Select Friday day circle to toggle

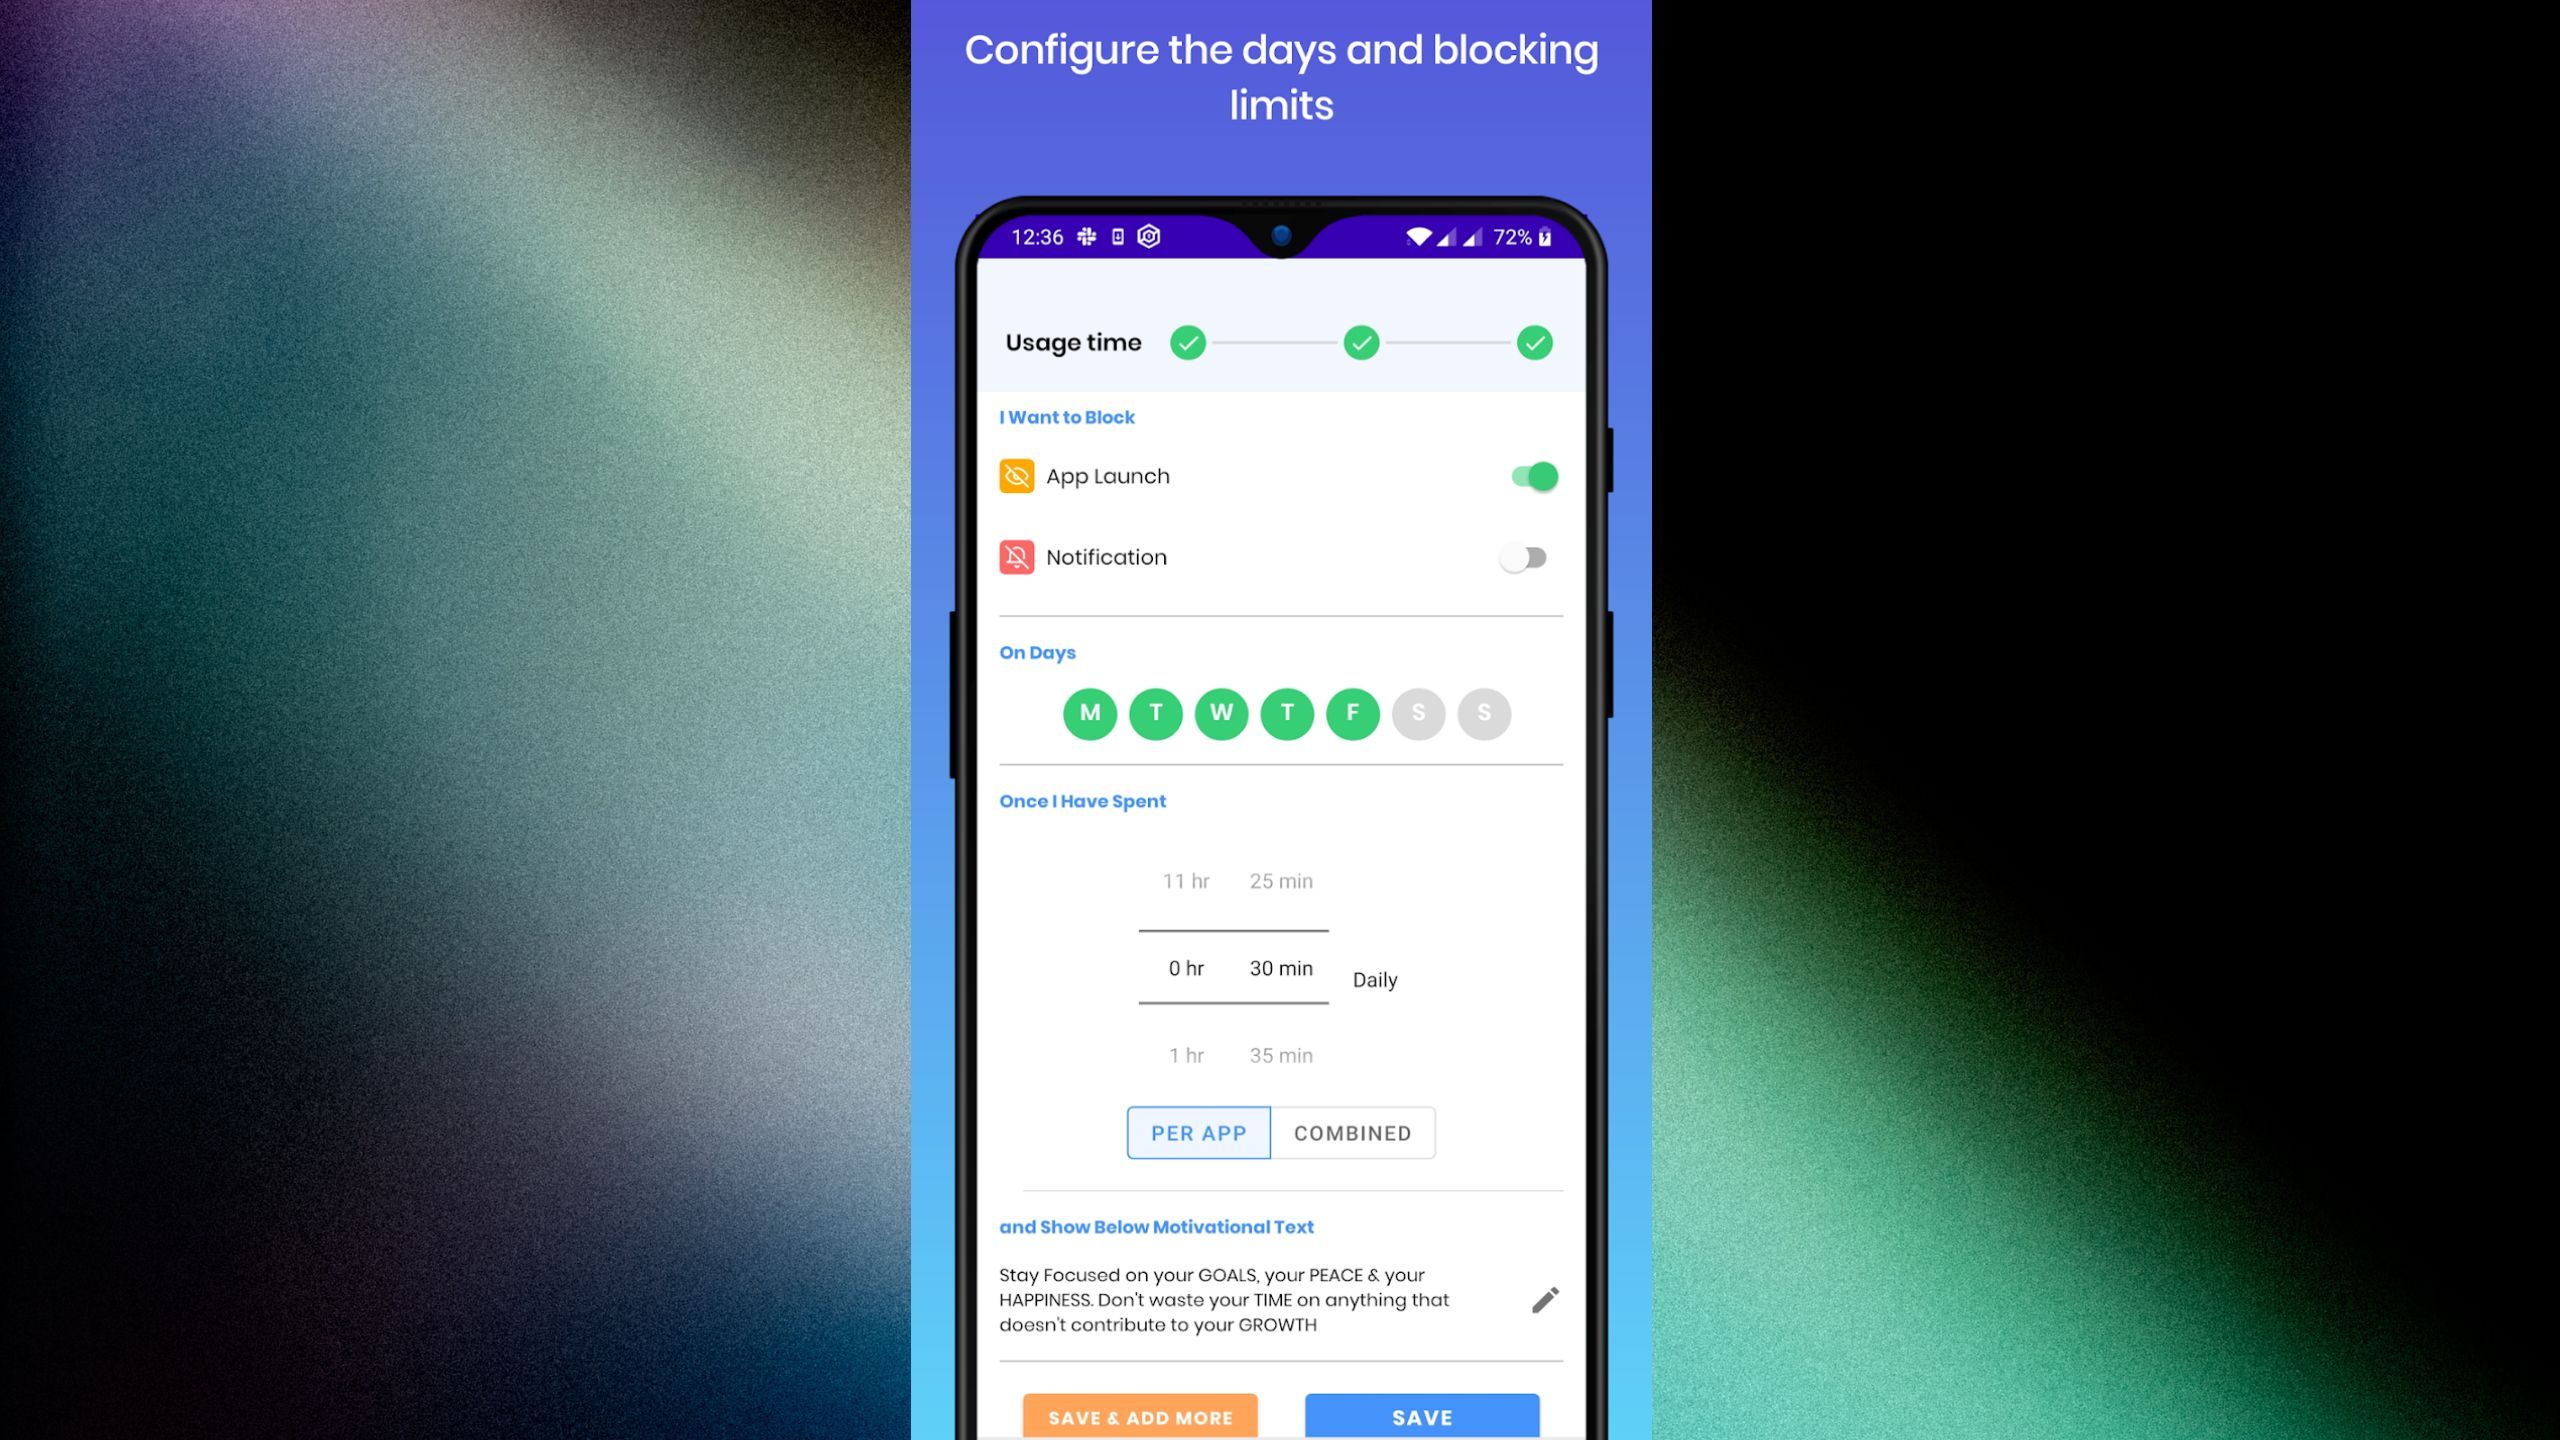1352,714
